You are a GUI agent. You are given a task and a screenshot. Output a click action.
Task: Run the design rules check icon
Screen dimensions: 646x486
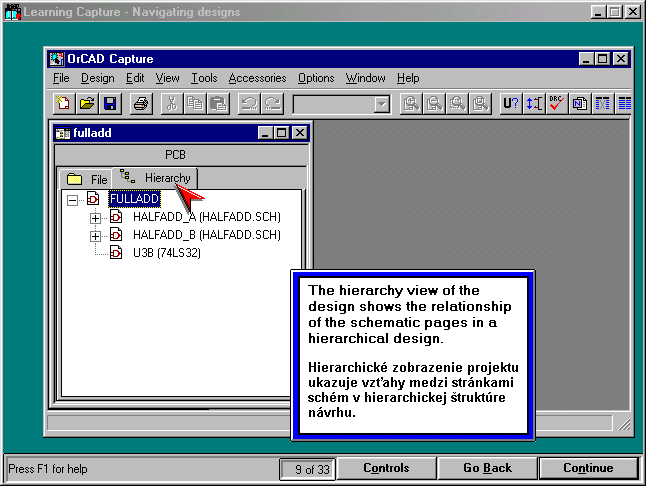click(x=557, y=103)
